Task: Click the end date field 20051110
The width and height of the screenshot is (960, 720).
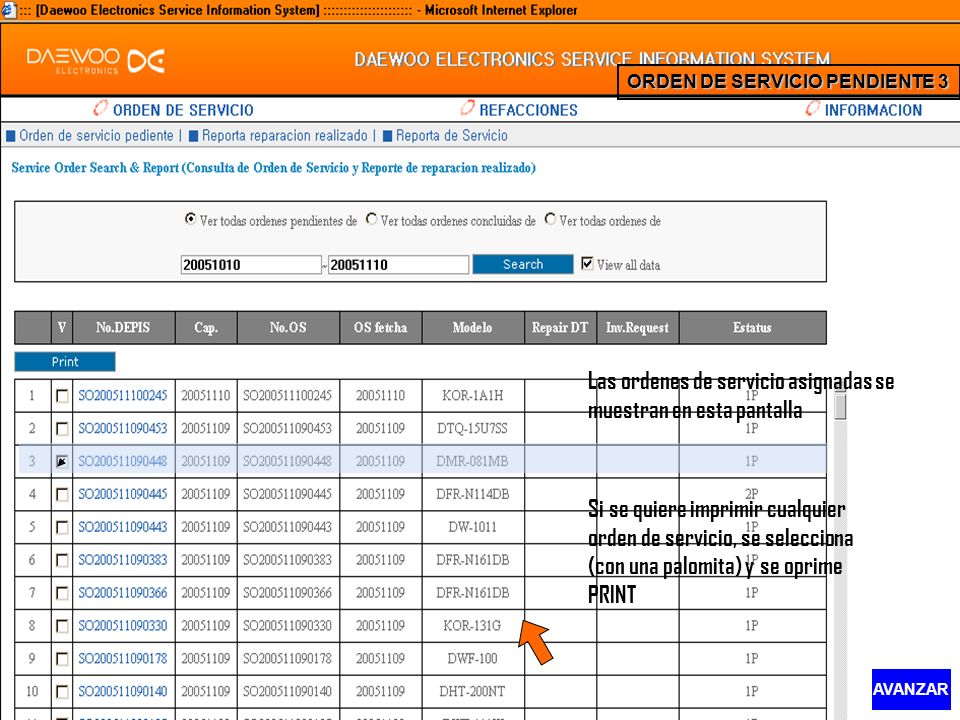Action: point(399,264)
